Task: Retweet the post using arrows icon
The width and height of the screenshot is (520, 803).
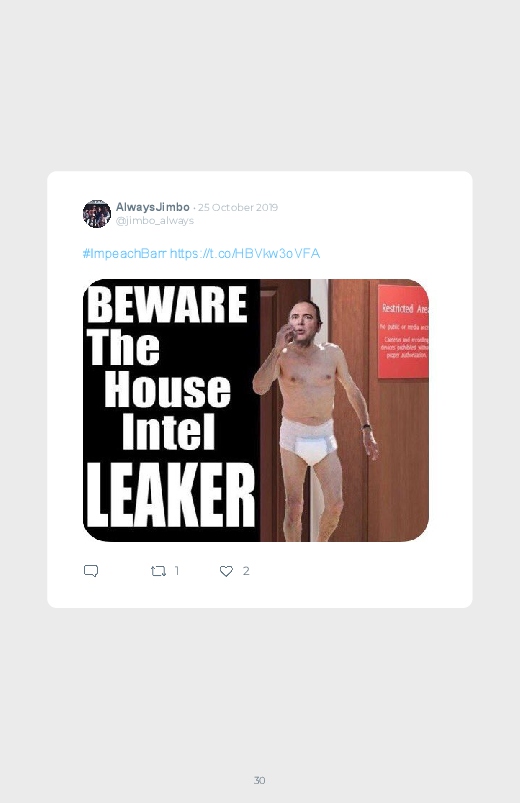Action: point(158,571)
